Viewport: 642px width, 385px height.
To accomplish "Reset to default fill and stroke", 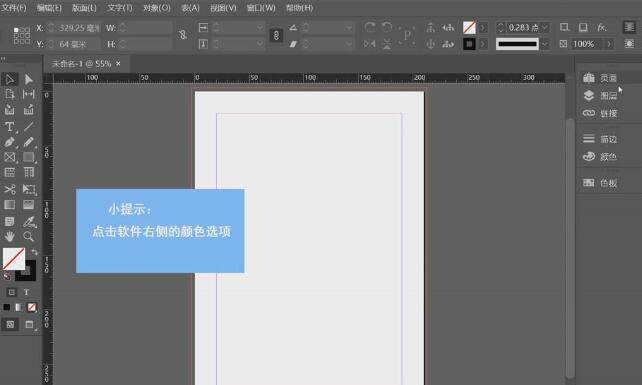I will point(7,277).
